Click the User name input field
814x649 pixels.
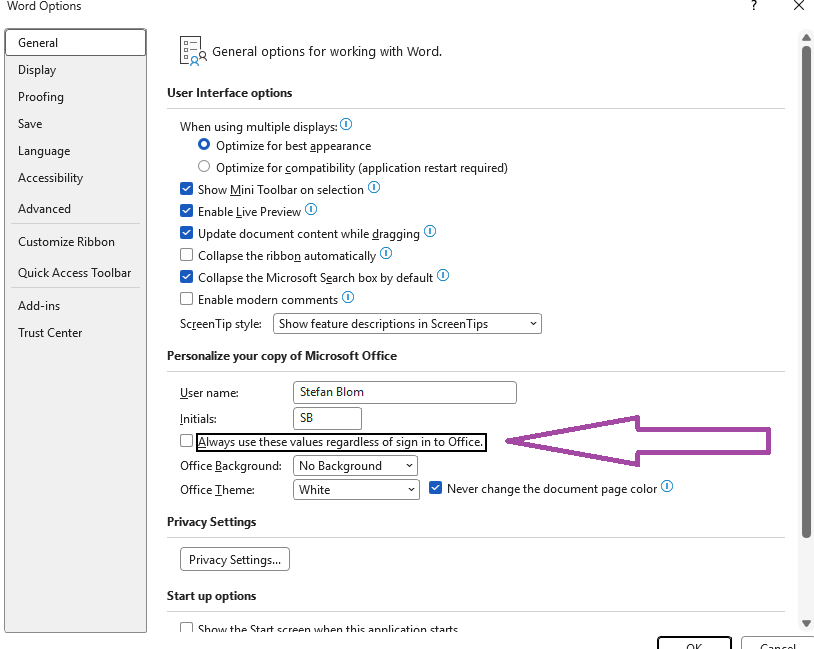pos(405,393)
